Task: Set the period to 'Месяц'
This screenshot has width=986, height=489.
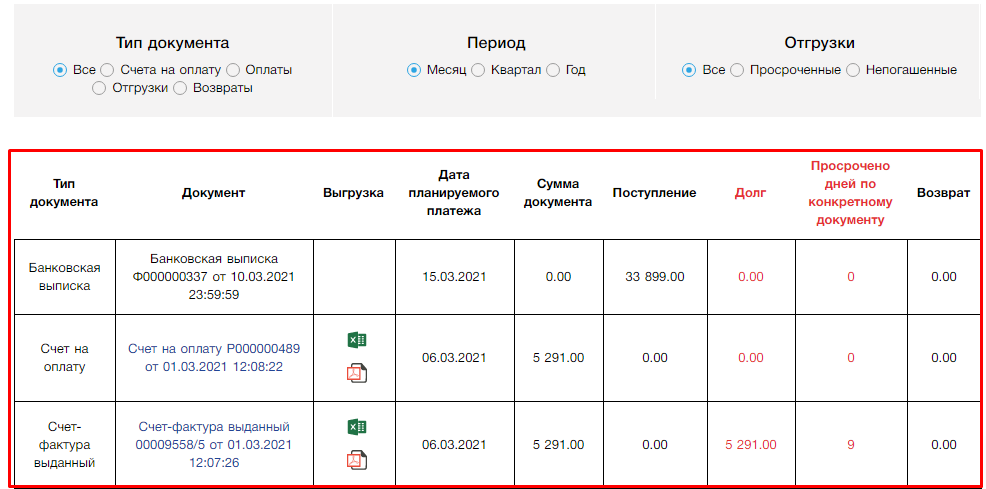Action: 414,70
